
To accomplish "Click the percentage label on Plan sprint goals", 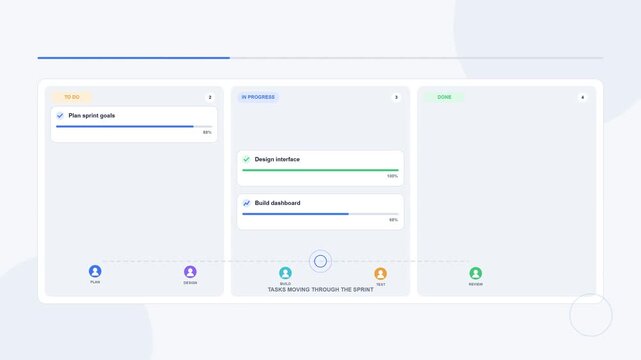I will pyautogui.click(x=207, y=132).
